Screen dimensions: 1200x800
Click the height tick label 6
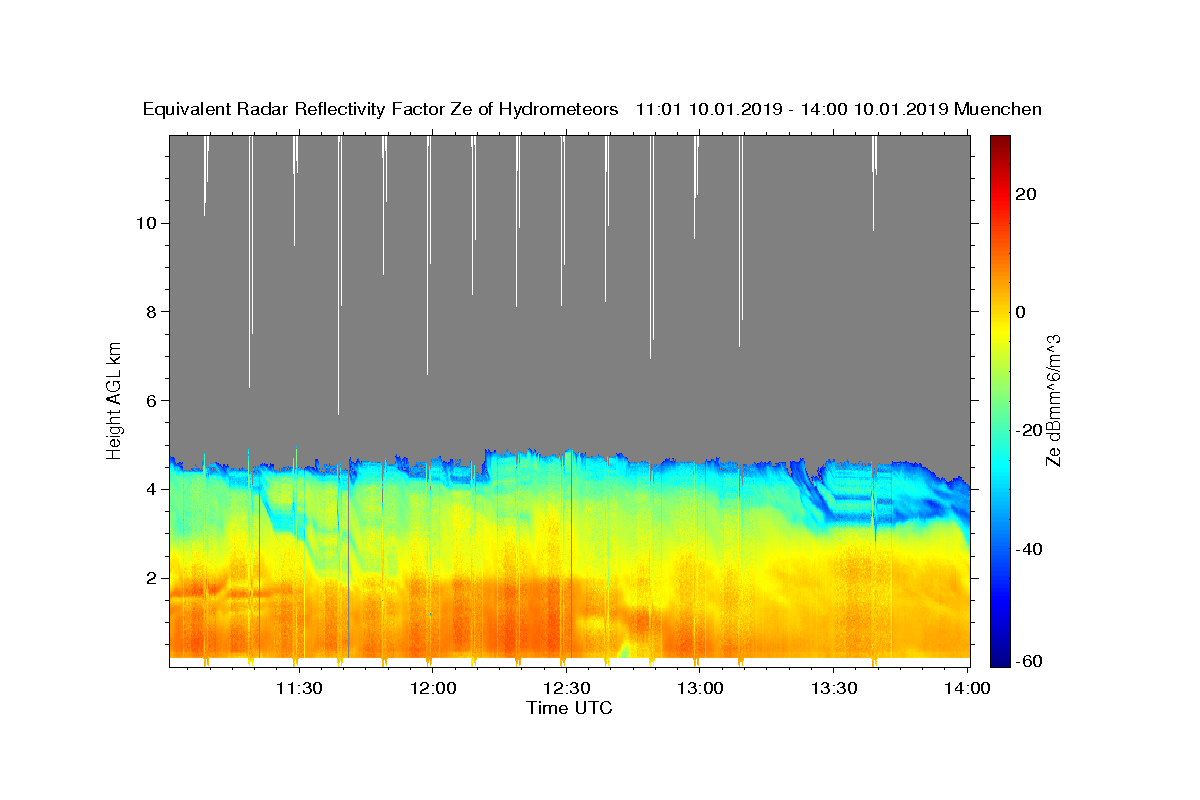coord(153,401)
